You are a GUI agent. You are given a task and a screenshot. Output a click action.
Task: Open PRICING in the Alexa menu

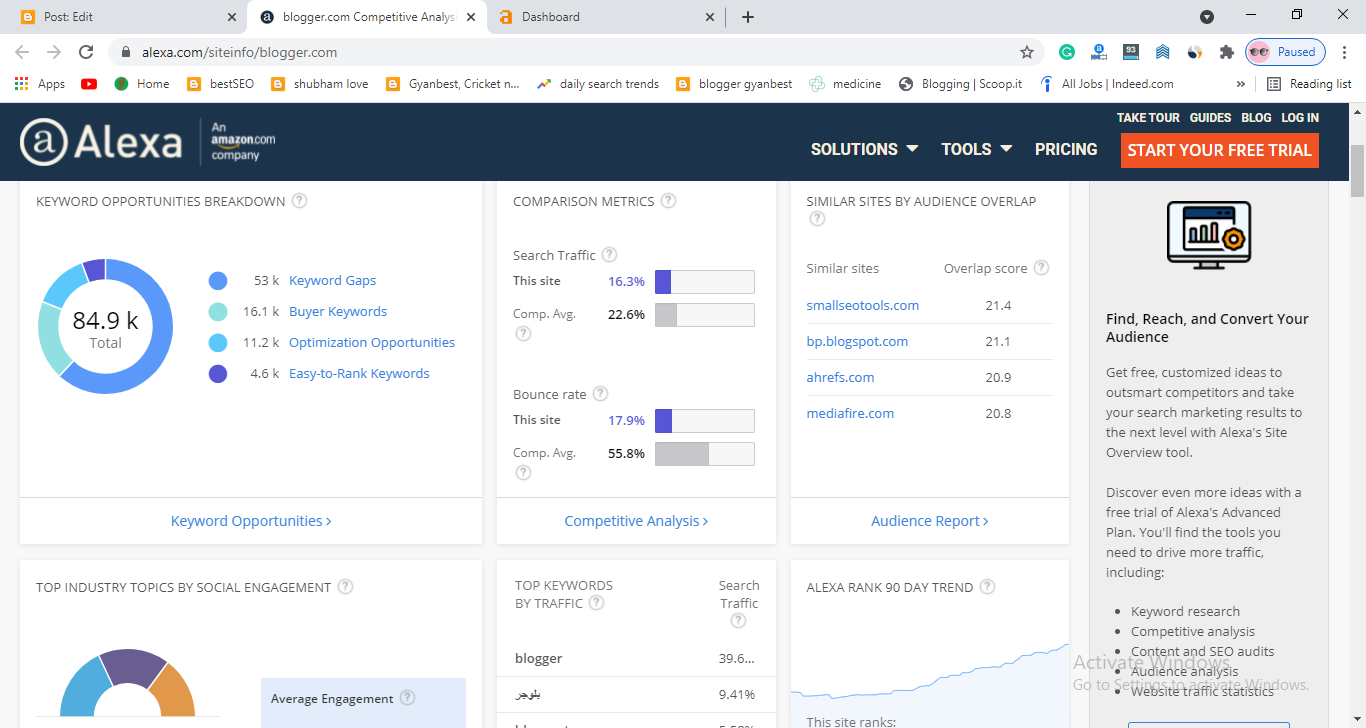point(1066,149)
